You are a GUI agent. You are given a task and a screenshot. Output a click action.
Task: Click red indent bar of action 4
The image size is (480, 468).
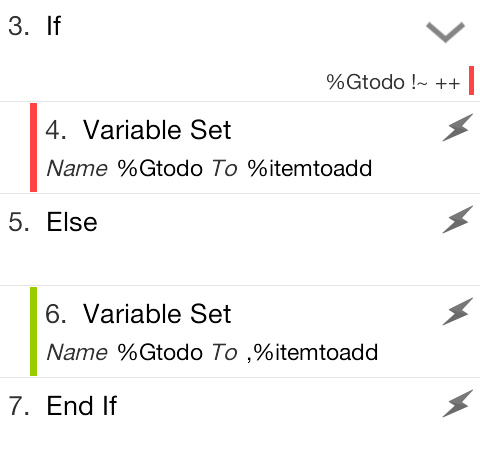point(33,147)
